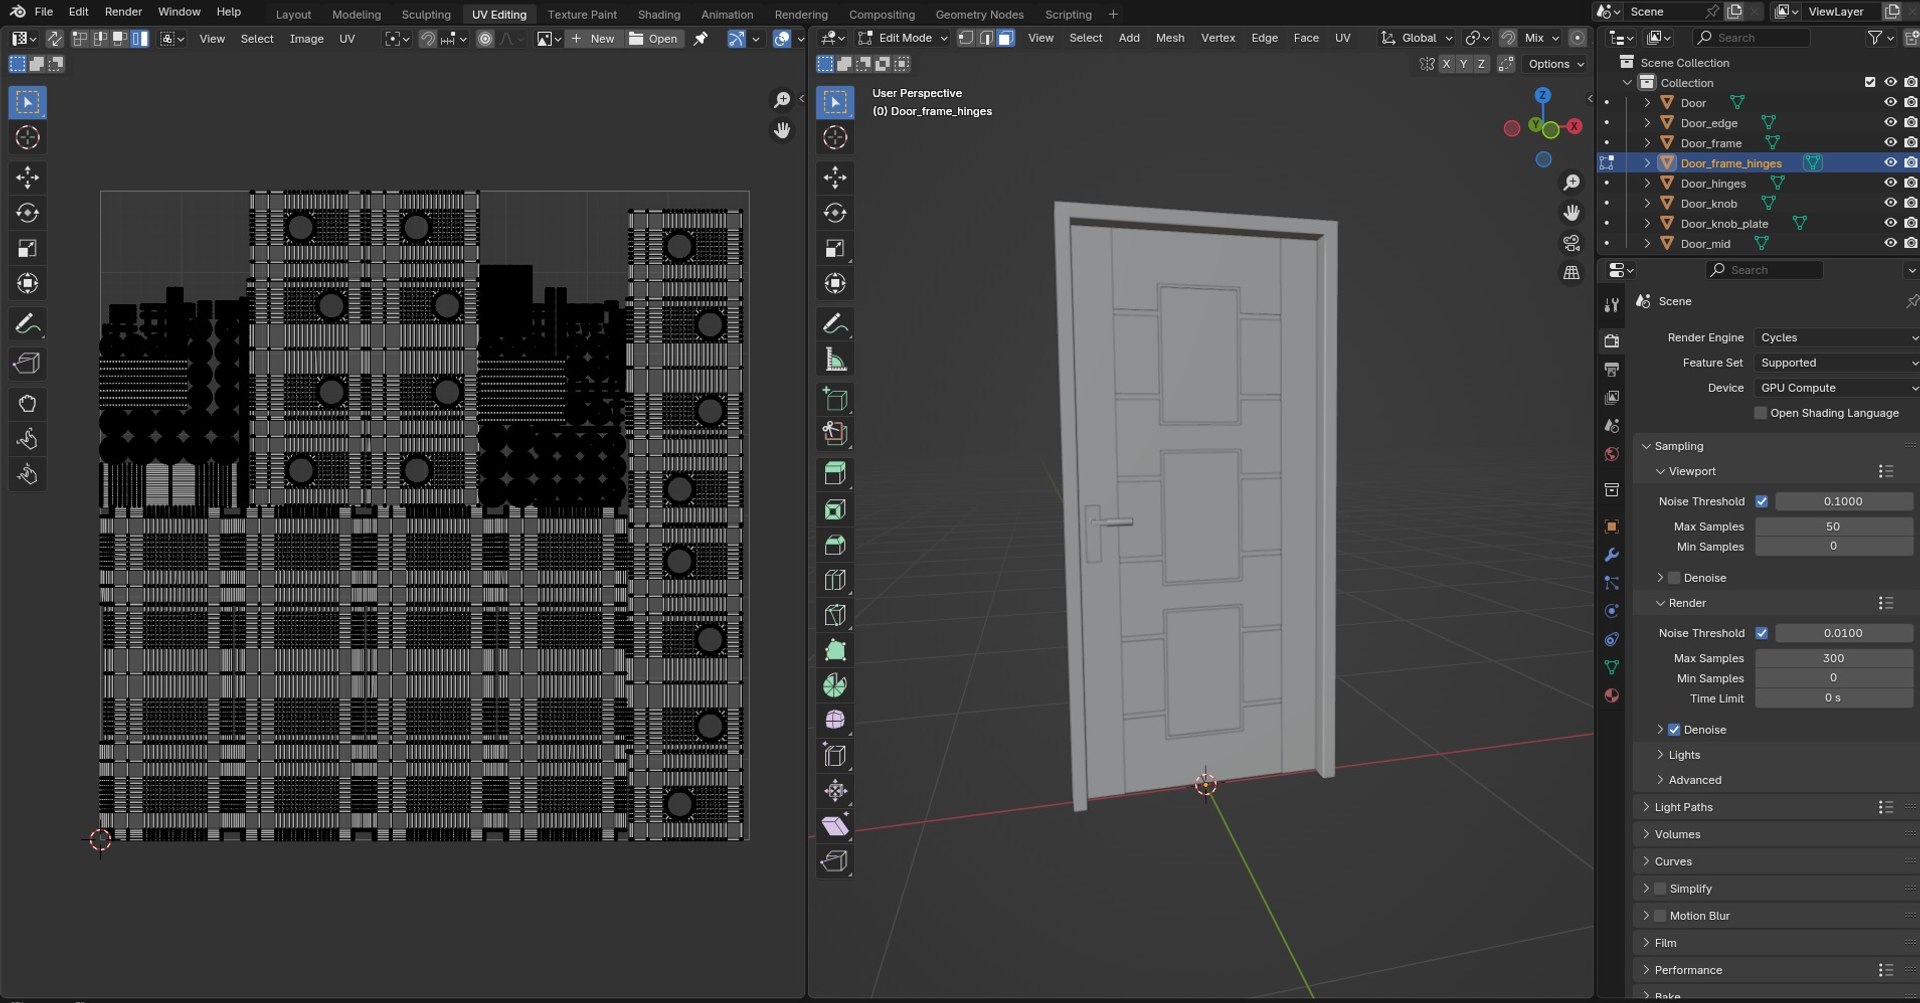The height and width of the screenshot is (1003, 1920).
Task: Disable Render Denoise checkbox
Action: (x=1674, y=730)
